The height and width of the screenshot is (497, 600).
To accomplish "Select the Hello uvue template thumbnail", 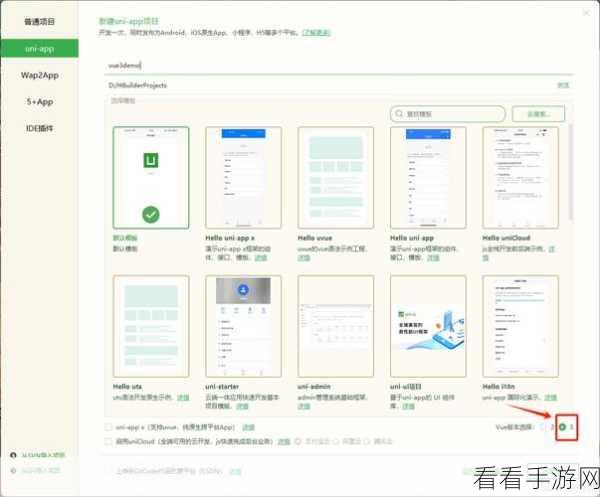I will [336, 178].
